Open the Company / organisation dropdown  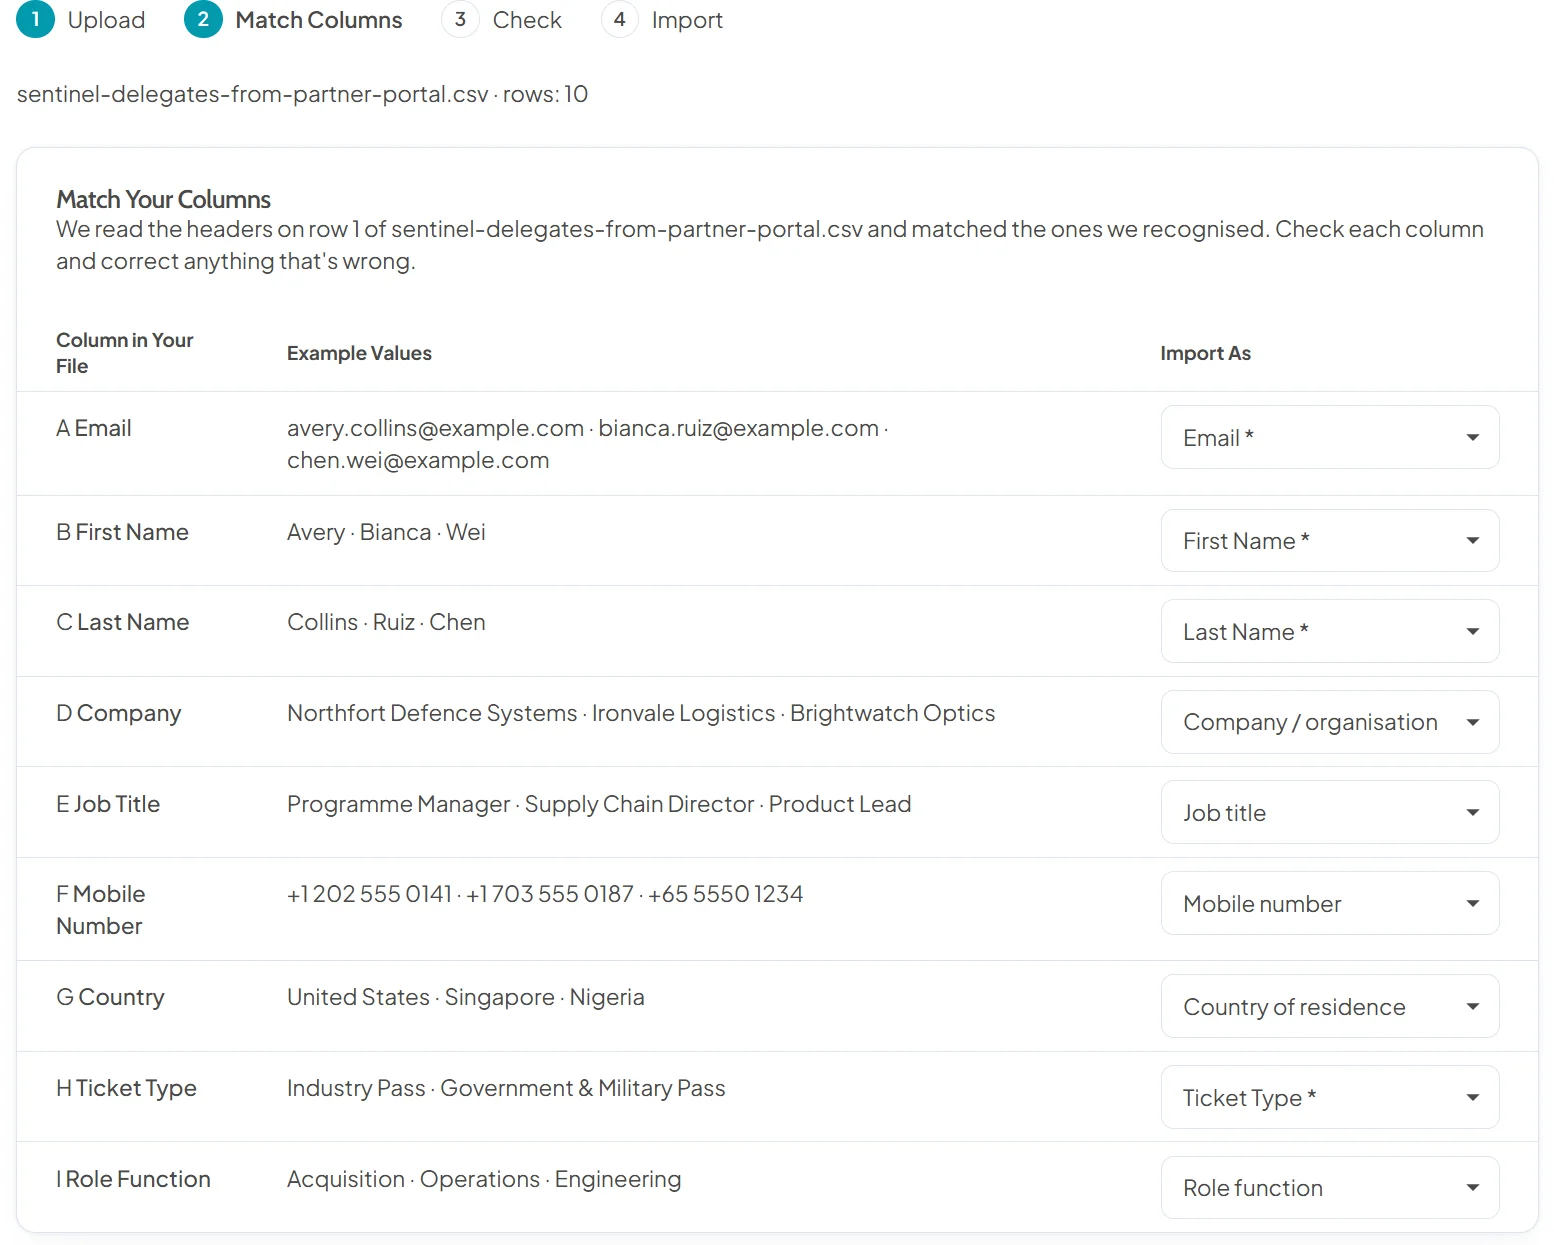click(x=1329, y=722)
